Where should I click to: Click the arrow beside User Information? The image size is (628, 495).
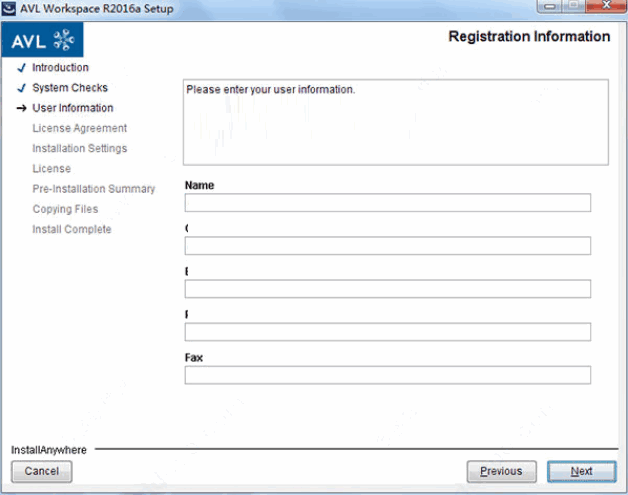21,108
